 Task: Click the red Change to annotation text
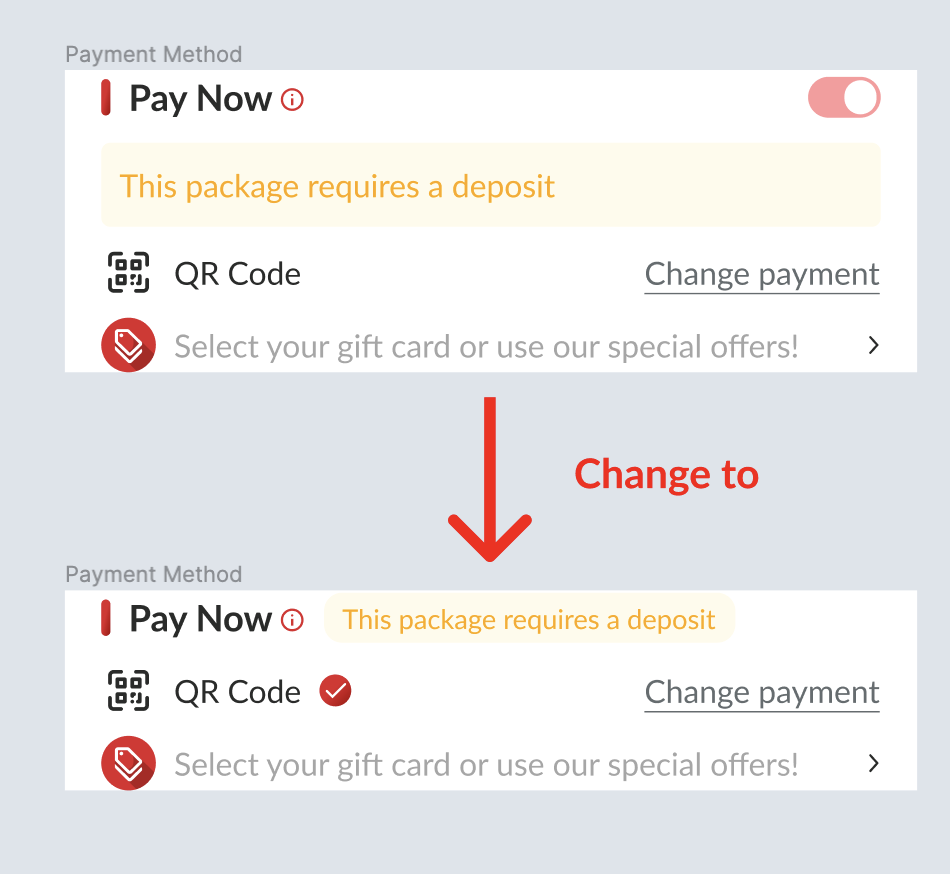coord(666,474)
